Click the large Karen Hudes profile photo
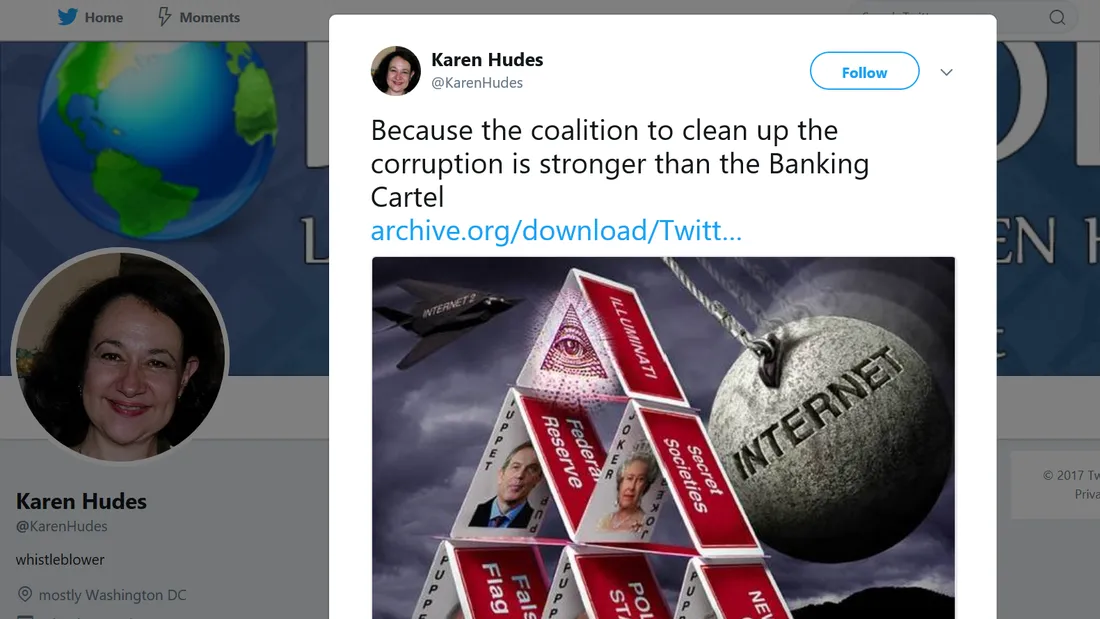This screenshot has height=619, width=1100. pos(120,356)
